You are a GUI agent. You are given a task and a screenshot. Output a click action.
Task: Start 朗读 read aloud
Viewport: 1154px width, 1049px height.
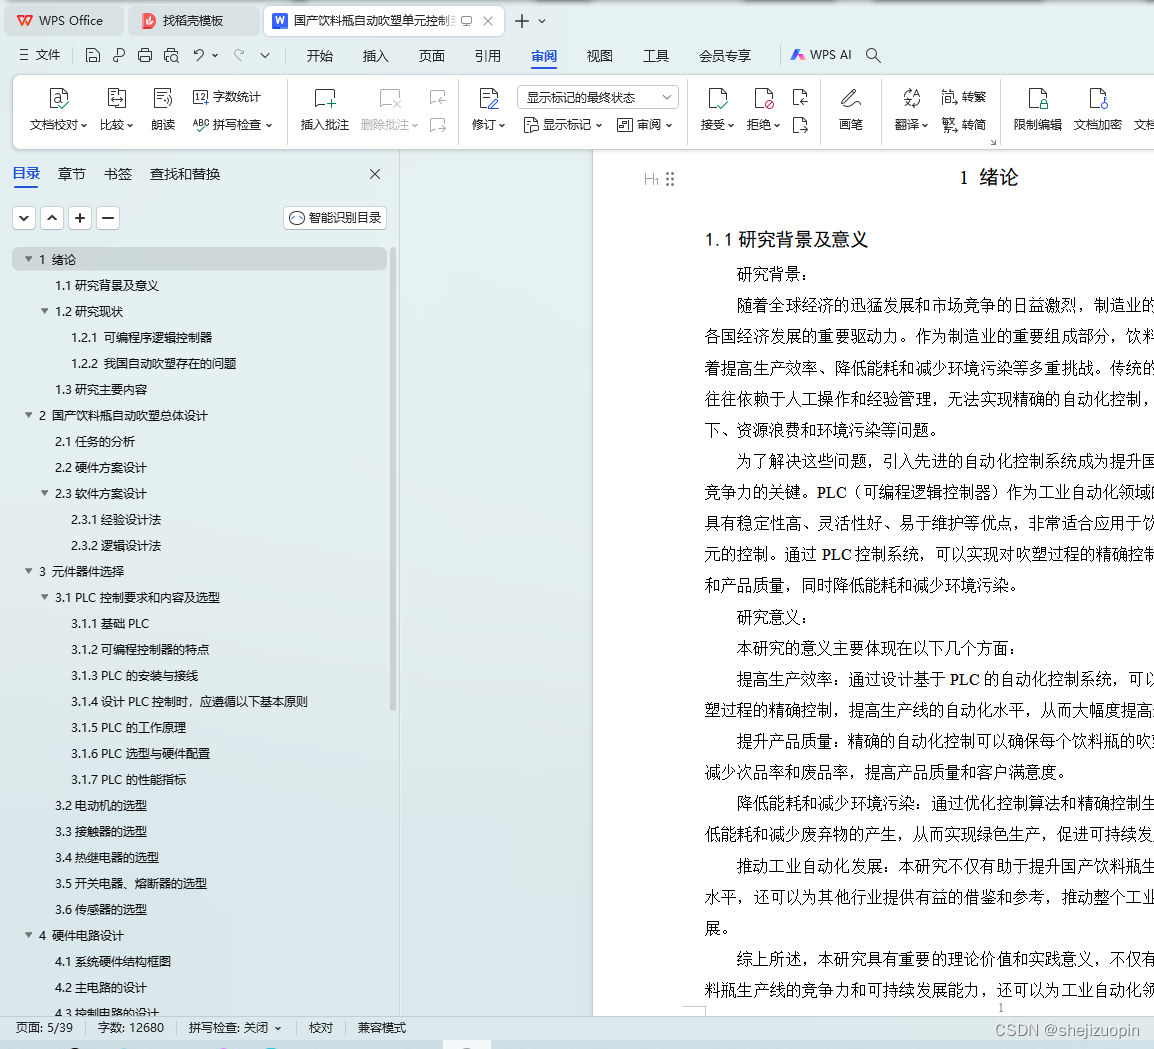coord(163,109)
